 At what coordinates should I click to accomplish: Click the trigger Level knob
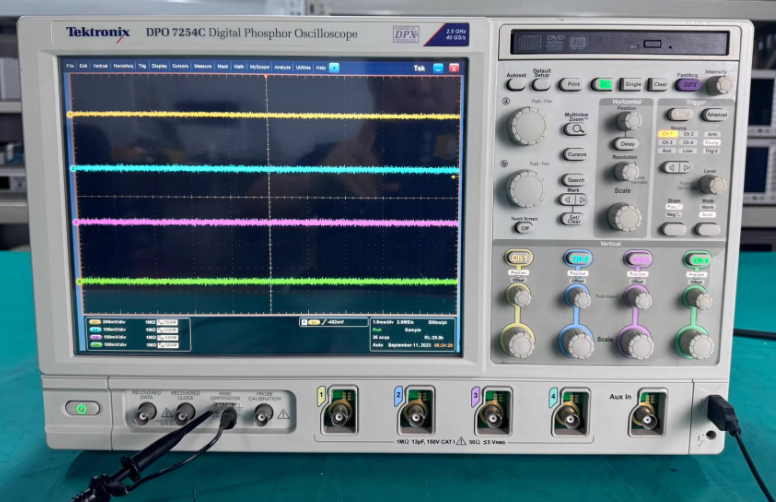coord(713,185)
